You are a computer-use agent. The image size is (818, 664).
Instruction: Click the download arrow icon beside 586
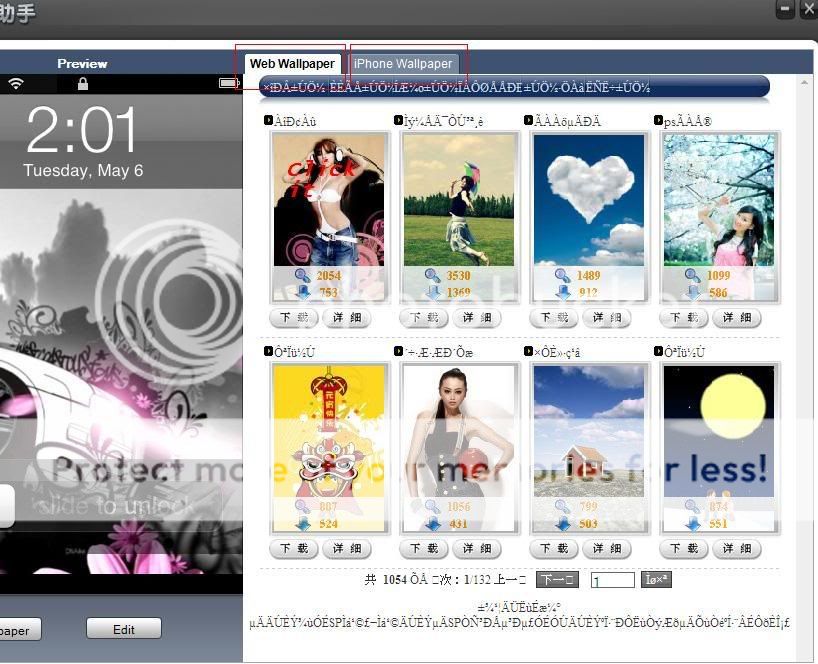click(693, 292)
